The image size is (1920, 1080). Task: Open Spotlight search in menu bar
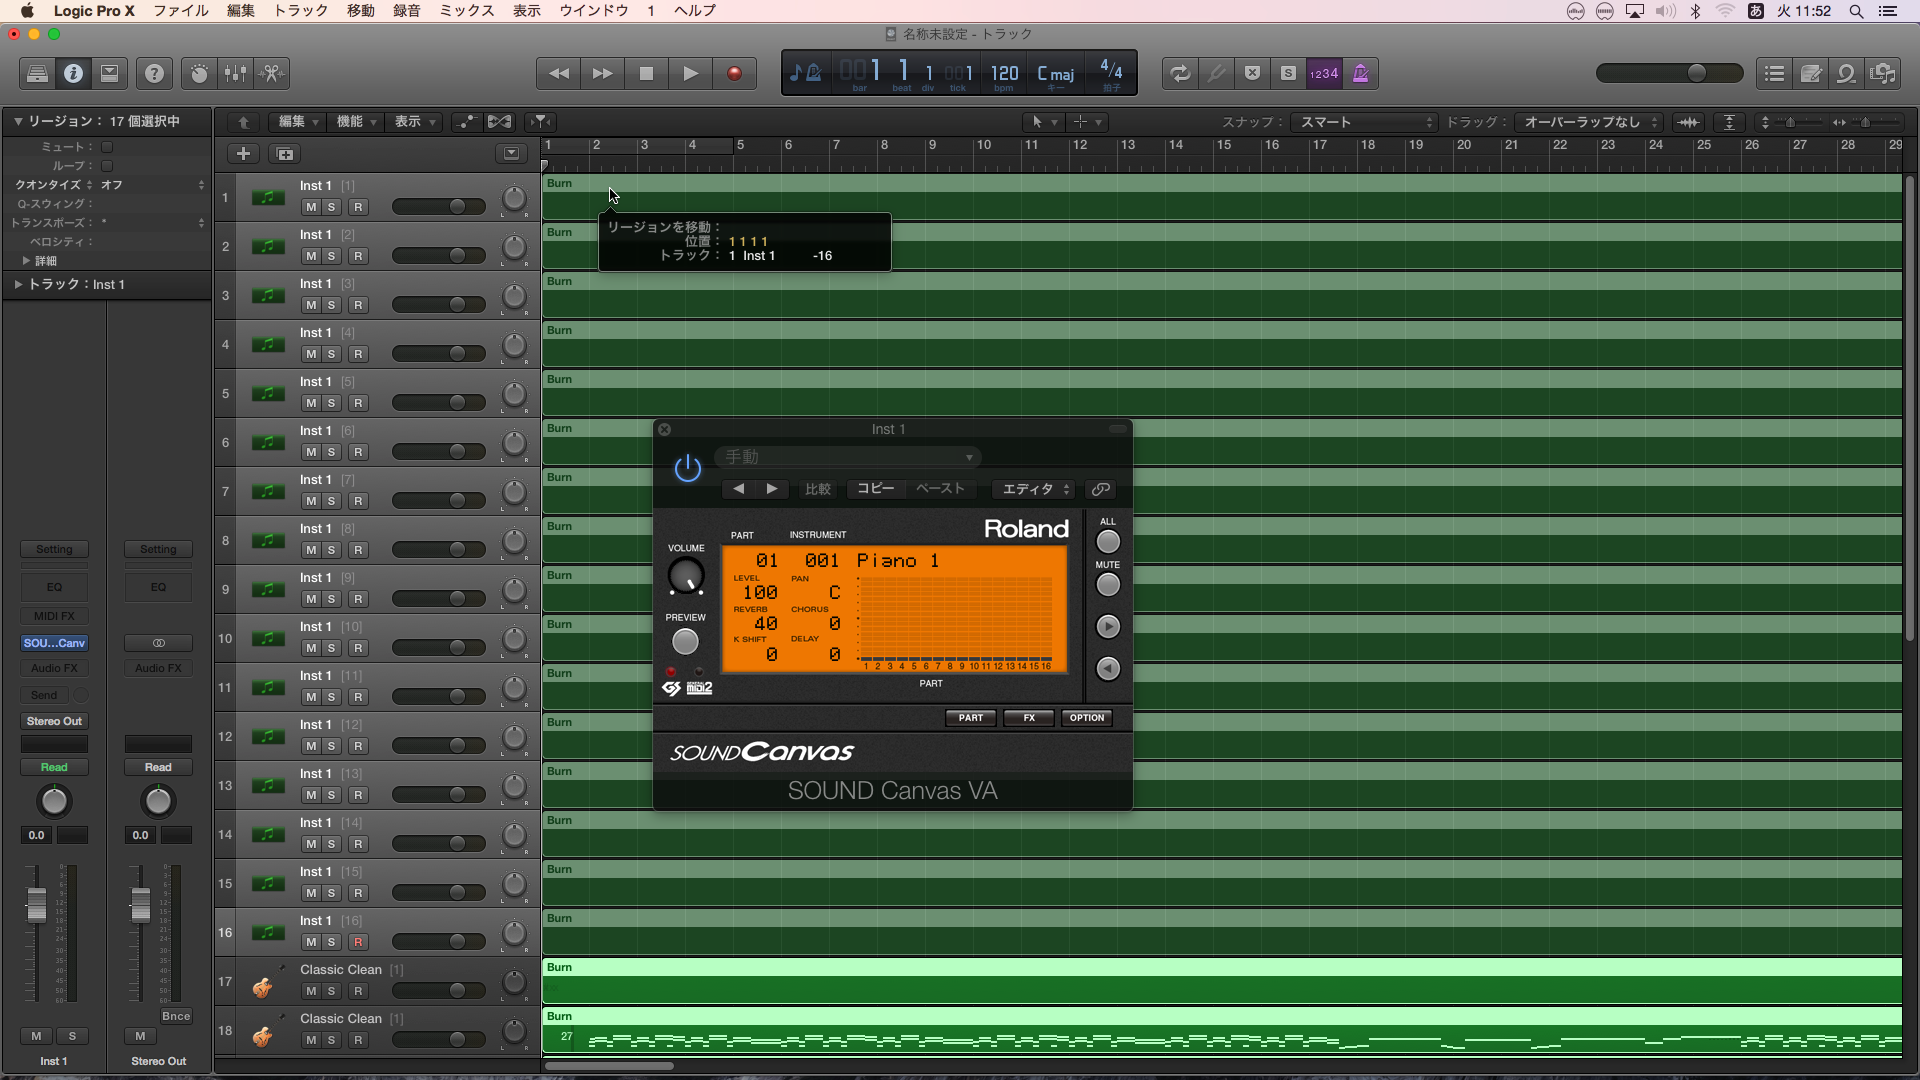[x=1856, y=11]
